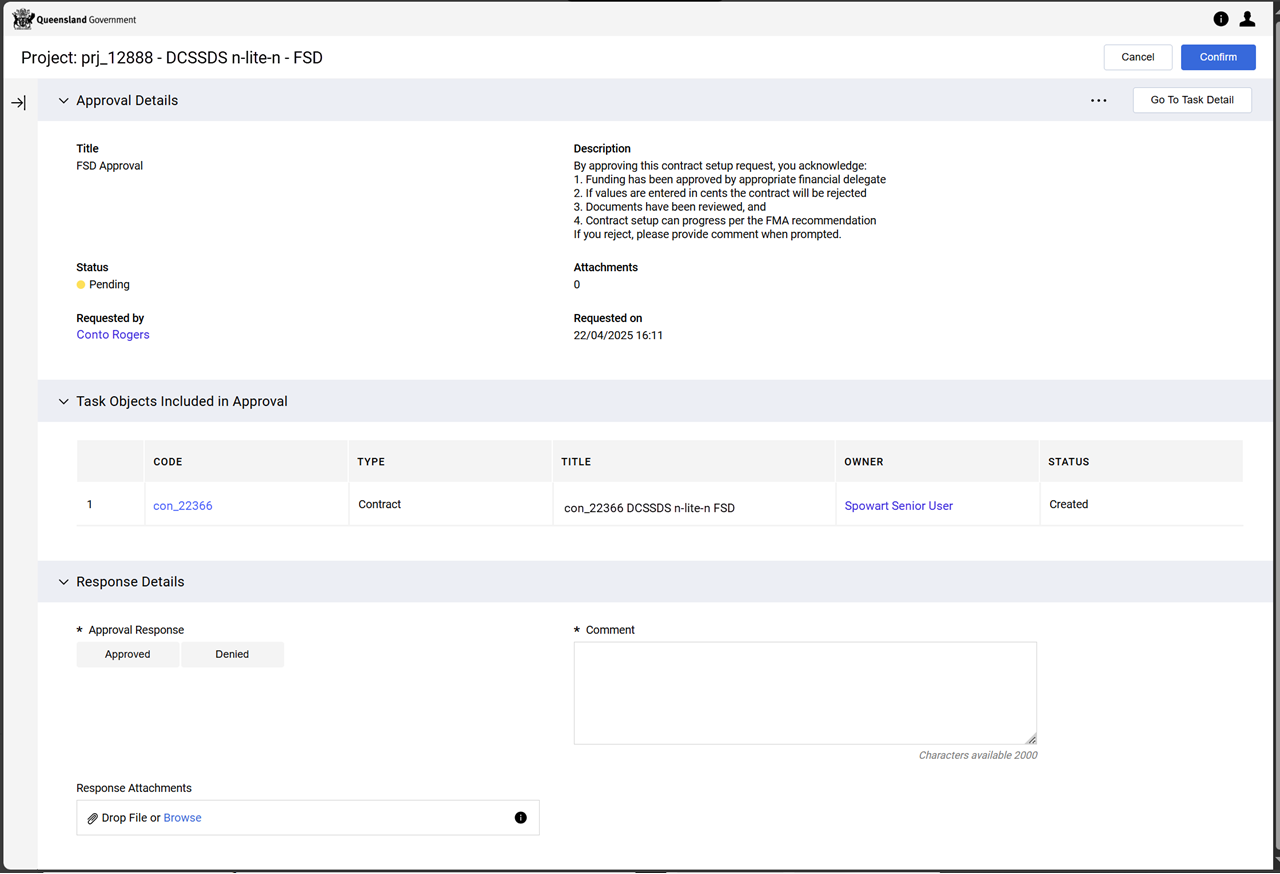1280x874 pixels.
Task: Click Browse to upload a file
Action: [182, 818]
